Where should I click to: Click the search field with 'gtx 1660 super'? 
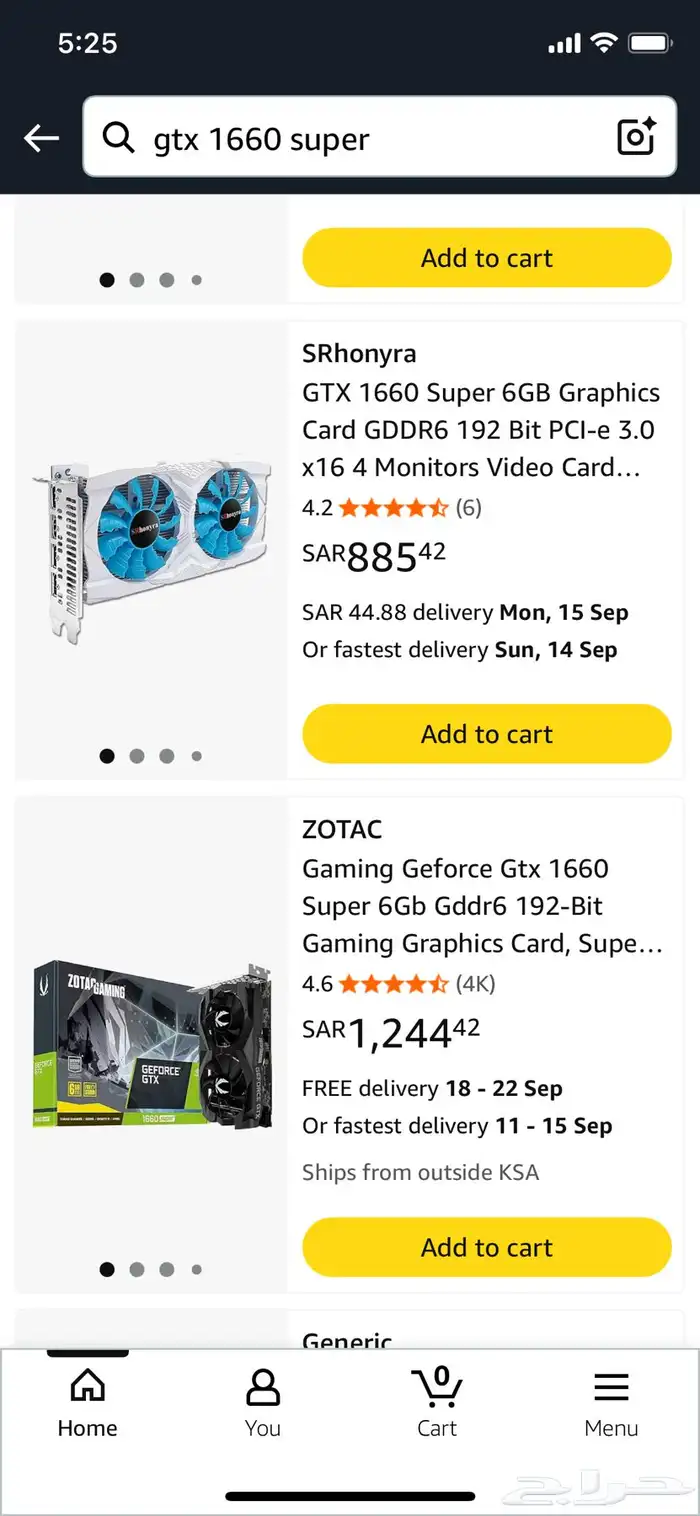tap(380, 138)
